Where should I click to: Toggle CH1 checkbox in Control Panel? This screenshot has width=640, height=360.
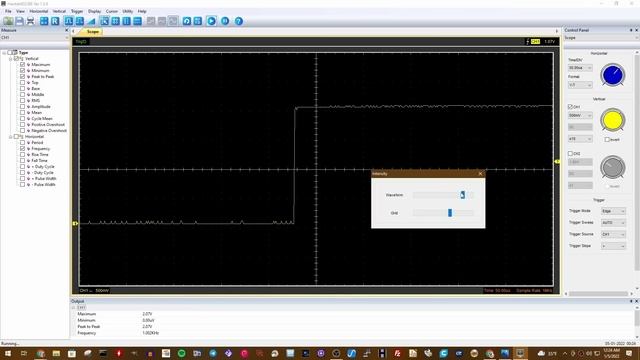[570, 107]
